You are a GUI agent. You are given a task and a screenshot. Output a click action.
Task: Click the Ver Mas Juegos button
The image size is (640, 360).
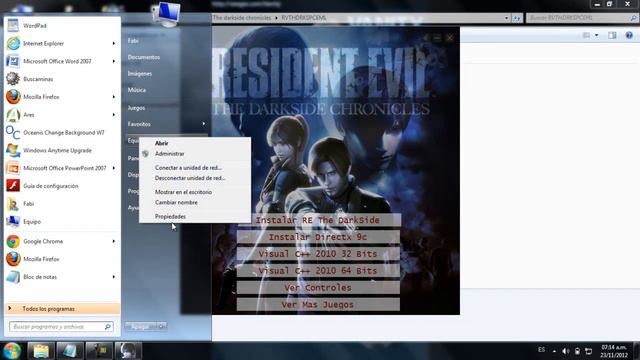318,304
